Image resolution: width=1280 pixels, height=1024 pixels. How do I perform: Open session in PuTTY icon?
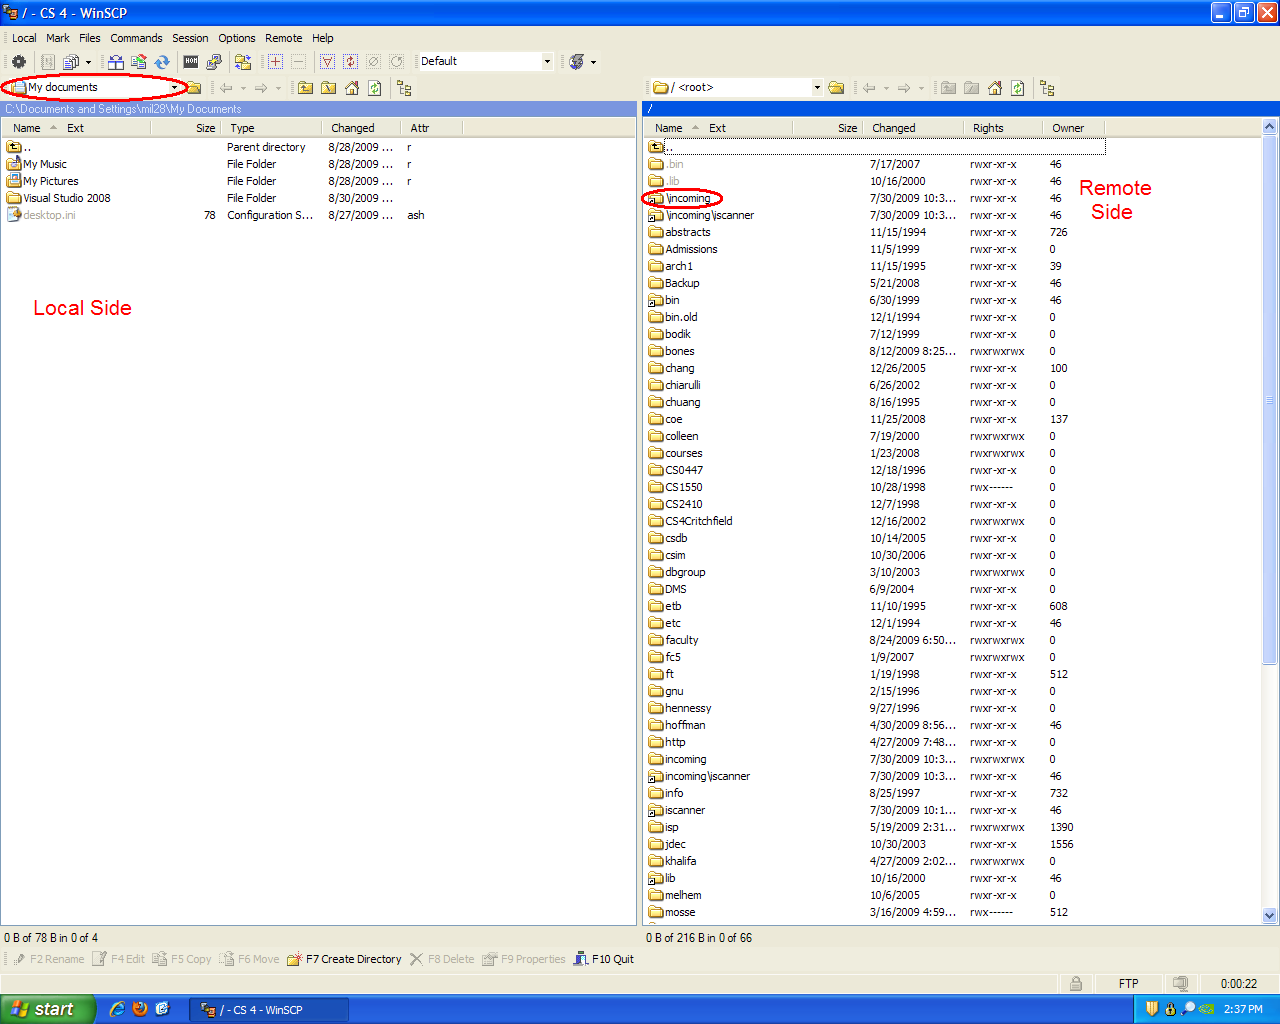(x=214, y=62)
